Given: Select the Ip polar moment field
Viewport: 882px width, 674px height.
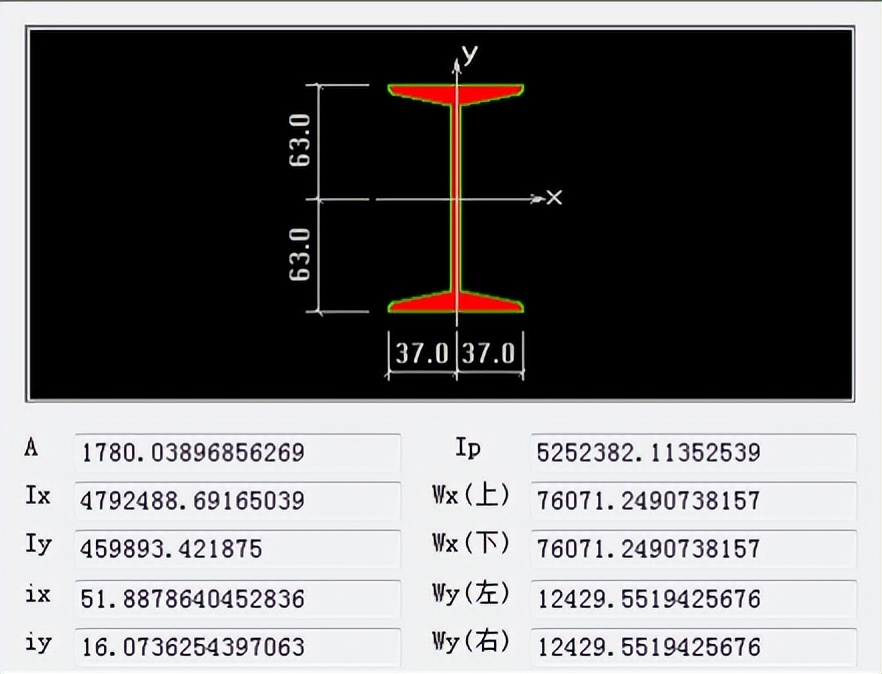Looking at the screenshot, I should (x=693, y=453).
